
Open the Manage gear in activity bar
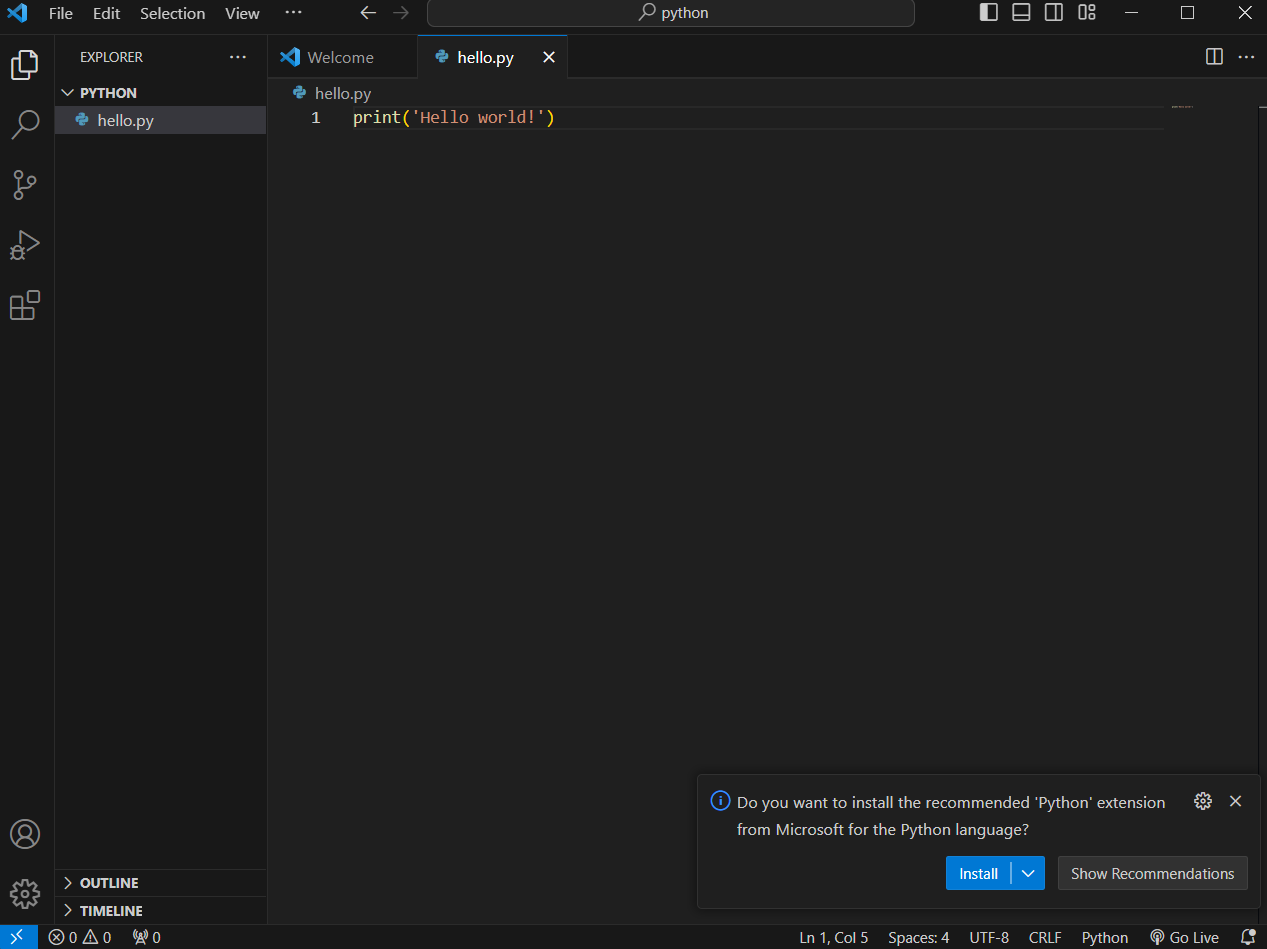[25, 893]
